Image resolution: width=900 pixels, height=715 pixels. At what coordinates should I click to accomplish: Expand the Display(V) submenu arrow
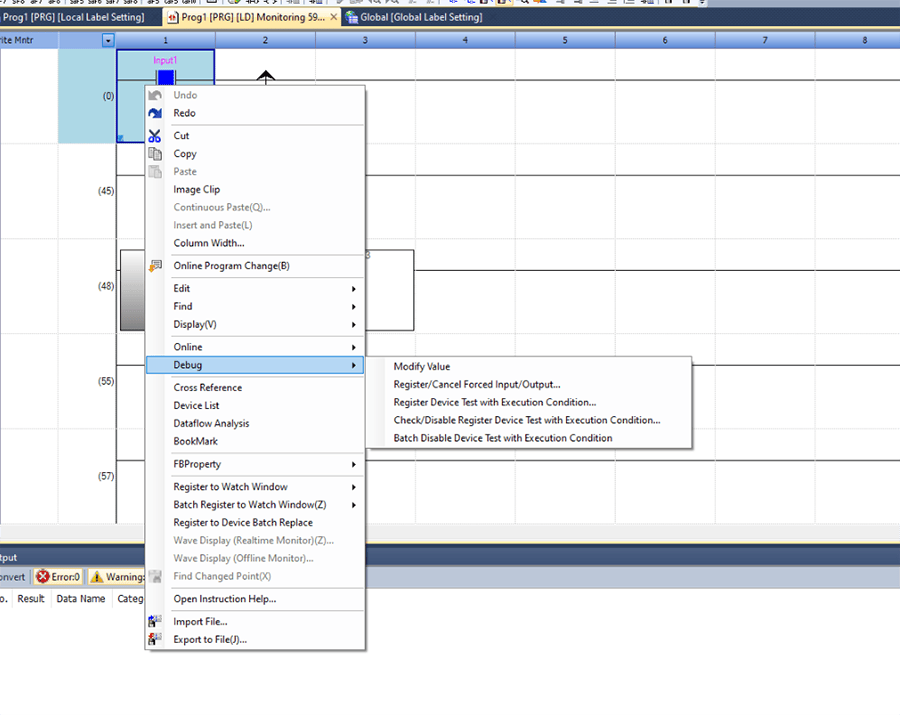[354, 324]
